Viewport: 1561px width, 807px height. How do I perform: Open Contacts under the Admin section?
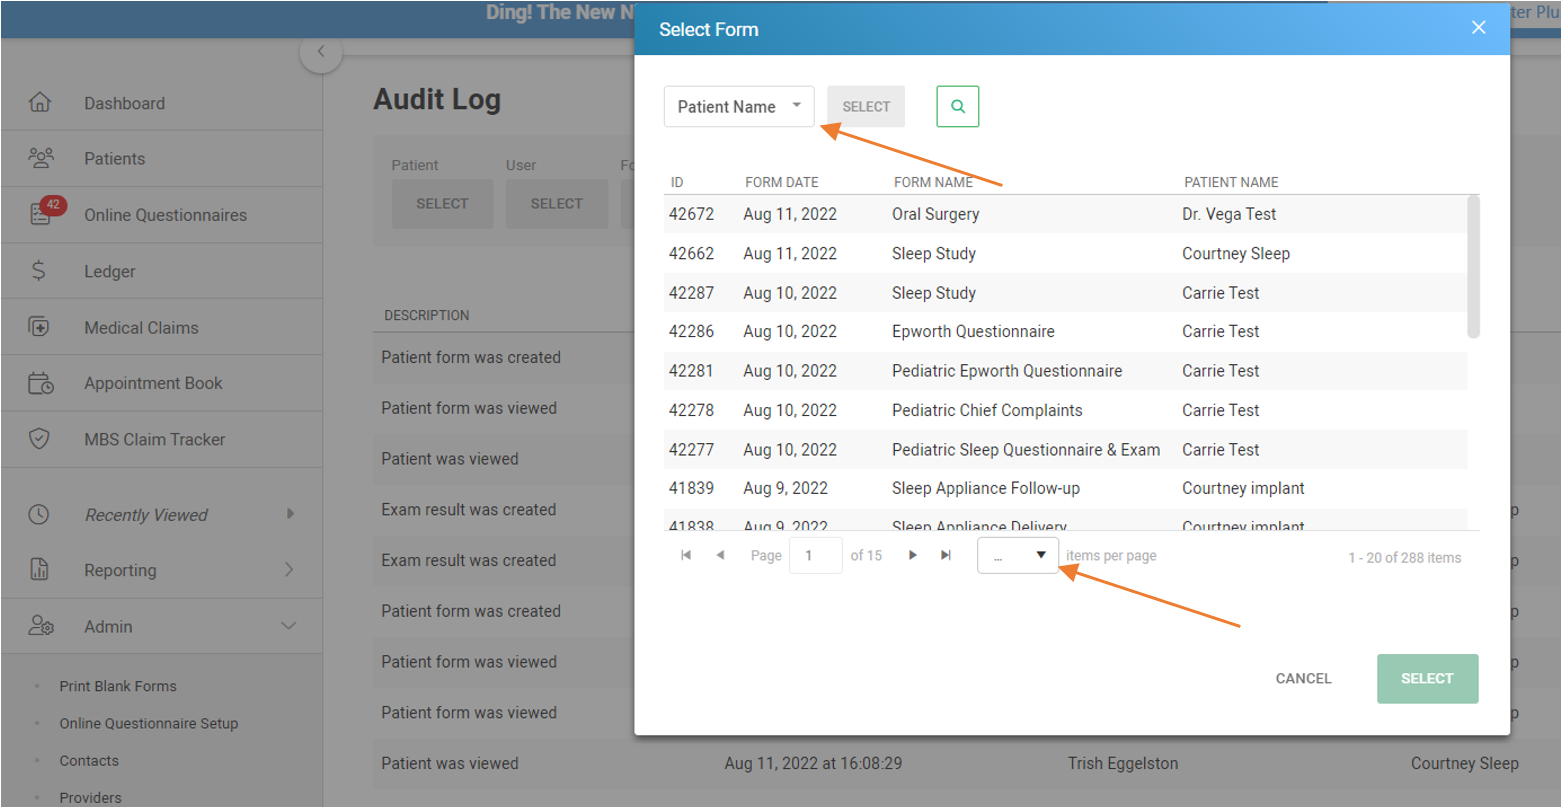pos(88,760)
